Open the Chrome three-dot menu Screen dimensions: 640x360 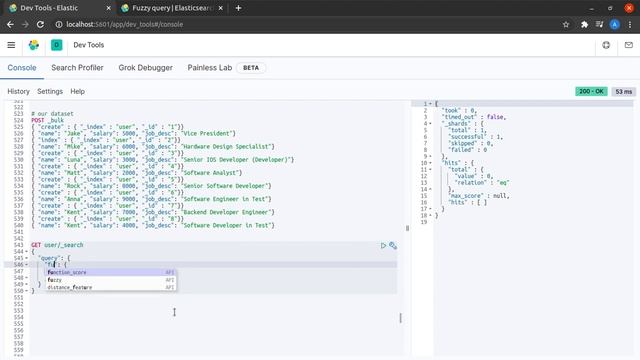point(630,24)
